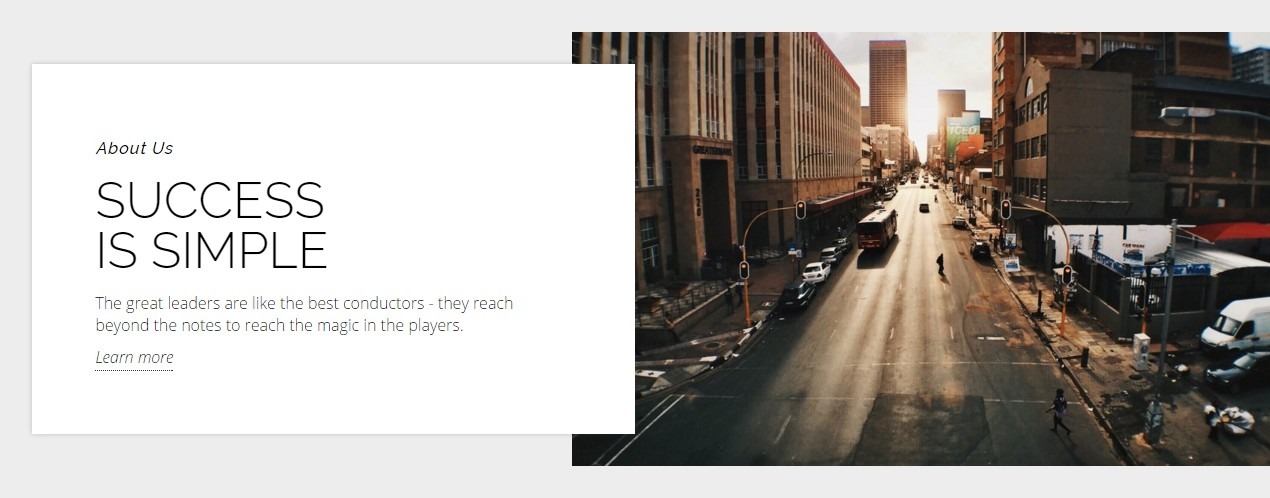This screenshot has height=498, width=1270.
Task: Click the lone person walking mid-street
Action: [939, 264]
